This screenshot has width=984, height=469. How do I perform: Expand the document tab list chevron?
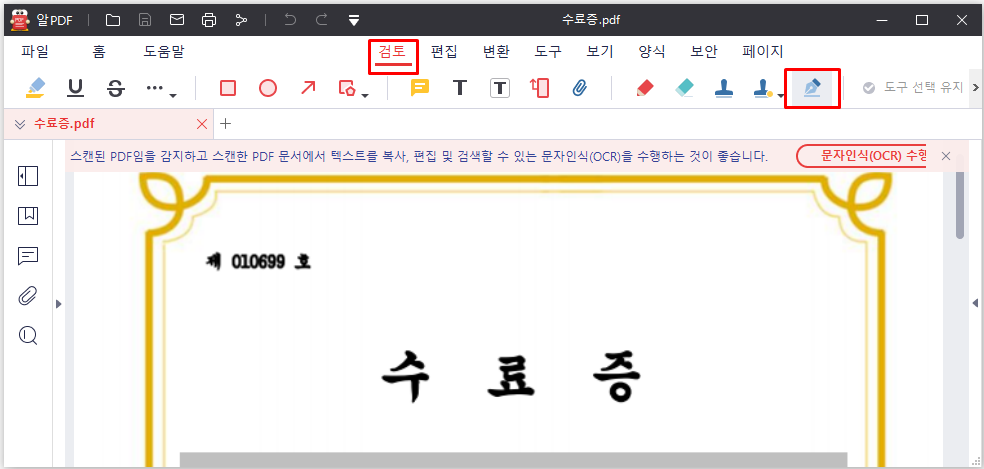tap(19, 124)
